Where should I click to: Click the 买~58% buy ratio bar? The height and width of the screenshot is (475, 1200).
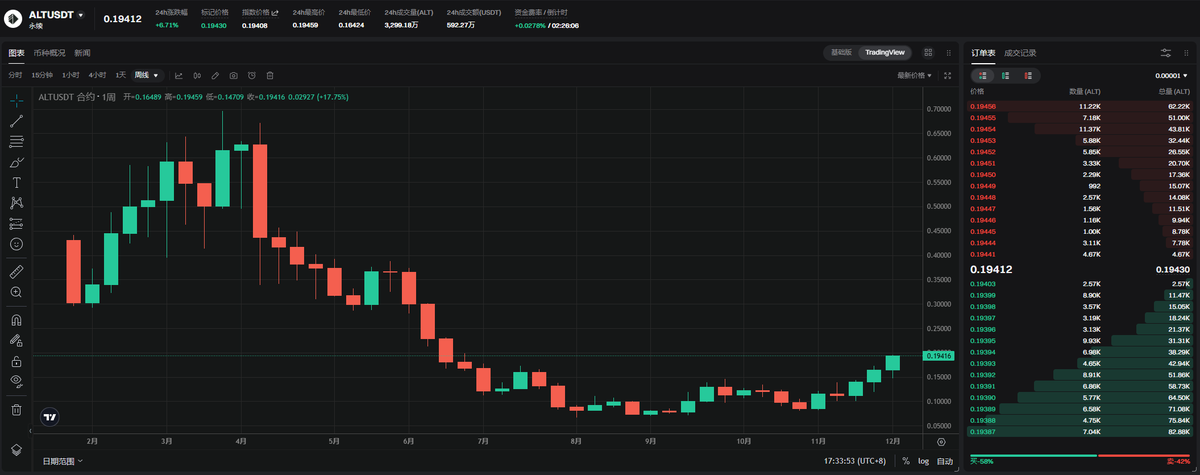click(1035, 458)
